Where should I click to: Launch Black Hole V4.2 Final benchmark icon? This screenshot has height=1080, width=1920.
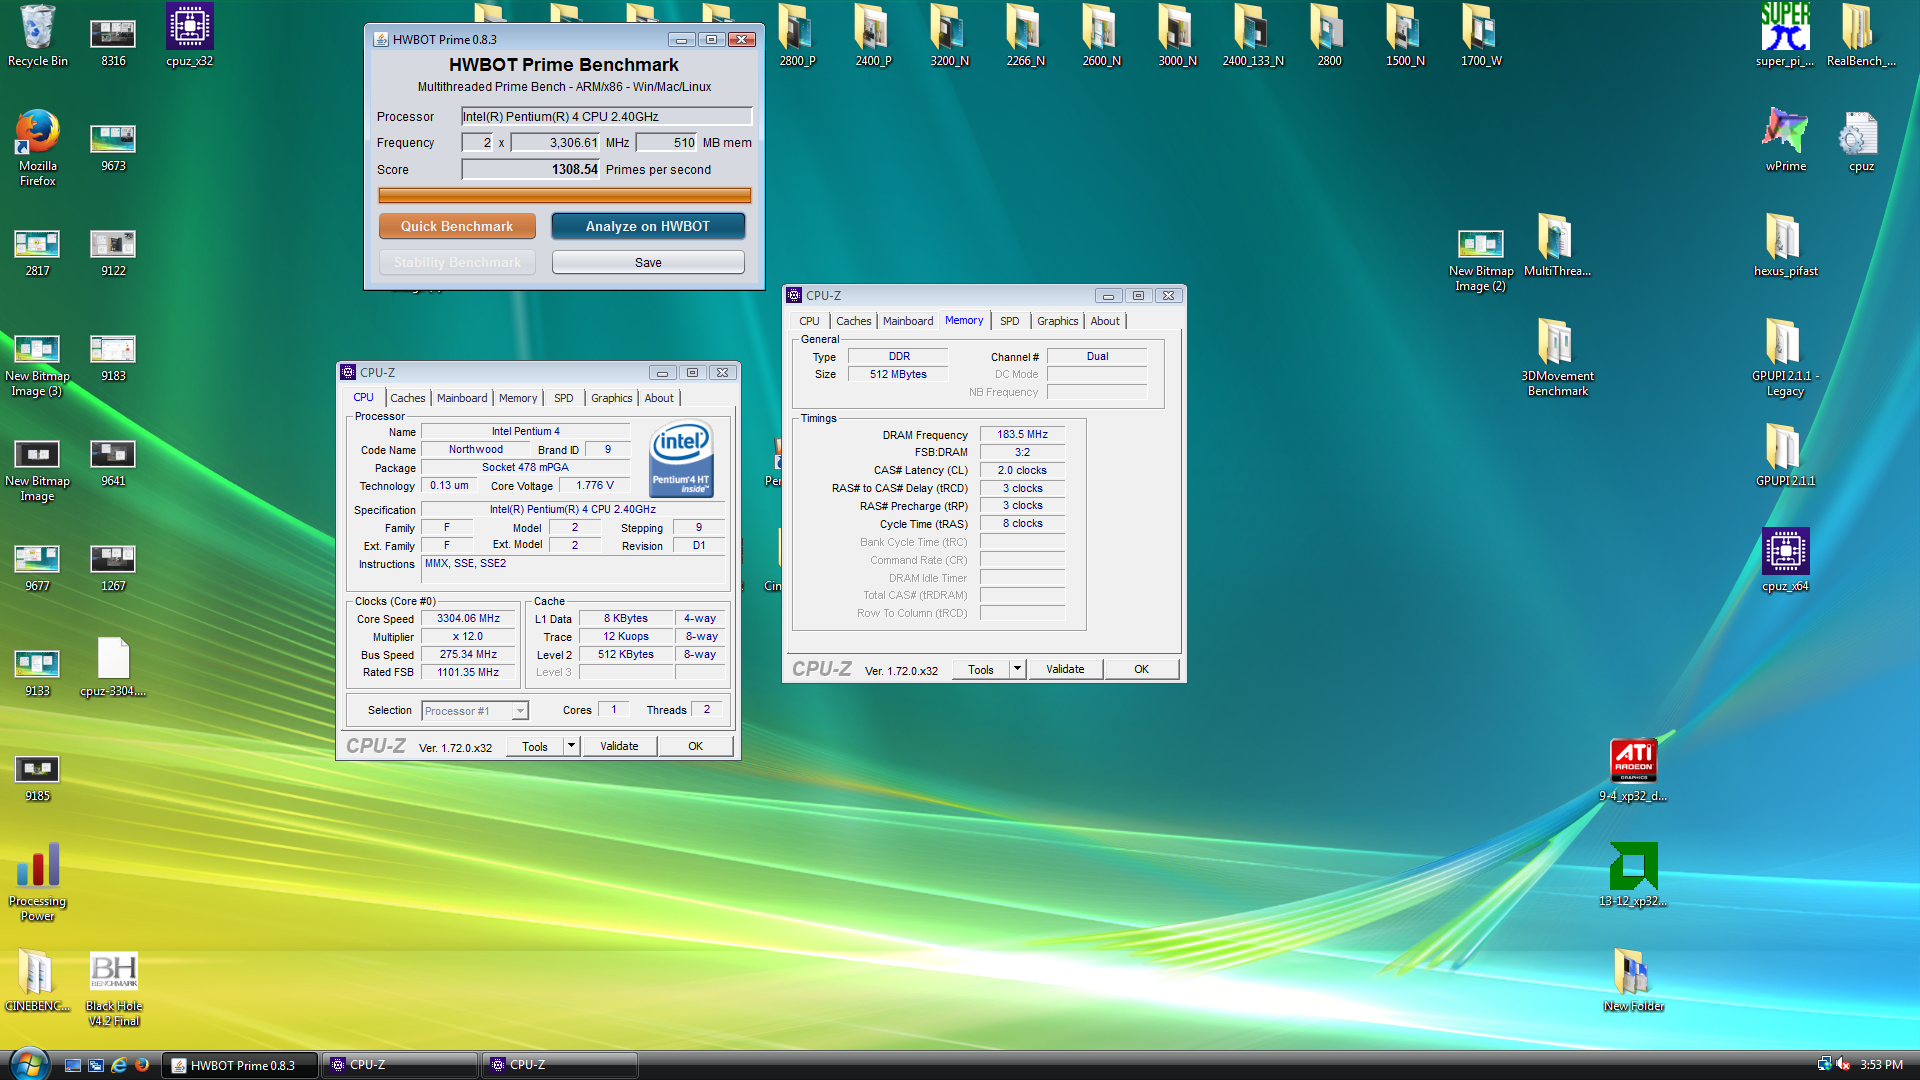(113, 988)
